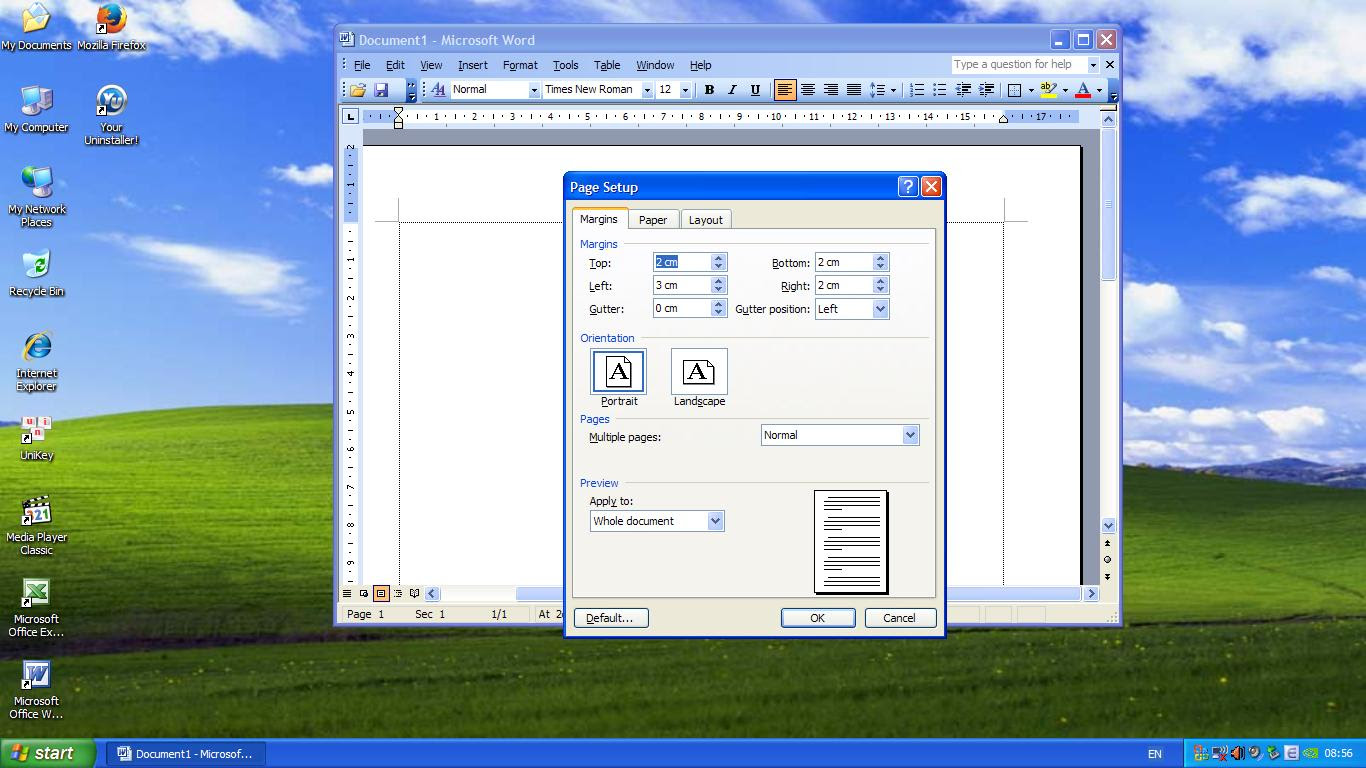Increase the indent

coord(986,90)
